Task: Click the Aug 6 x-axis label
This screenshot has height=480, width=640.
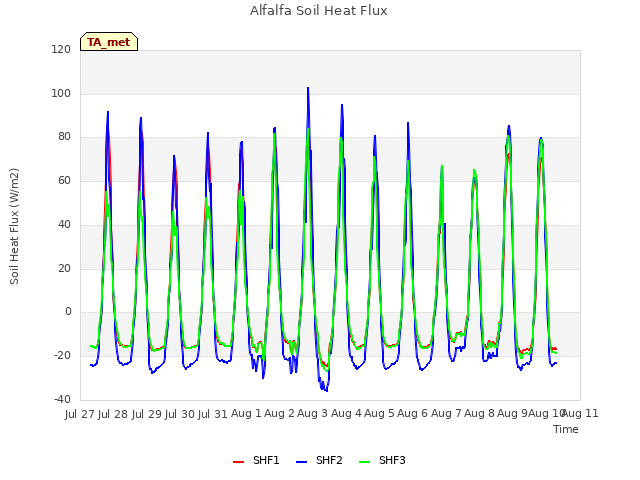Action: (412, 413)
